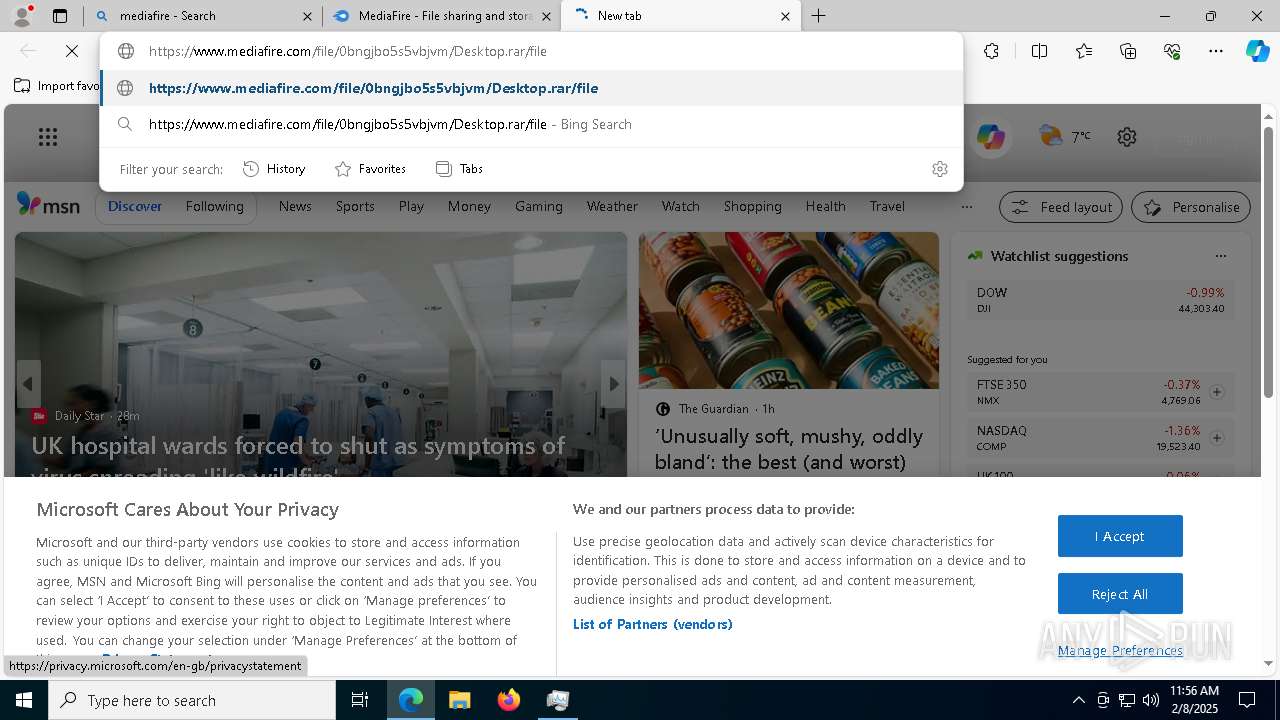
Task: Select the mediafire URL suggestion
Action: click(x=531, y=88)
